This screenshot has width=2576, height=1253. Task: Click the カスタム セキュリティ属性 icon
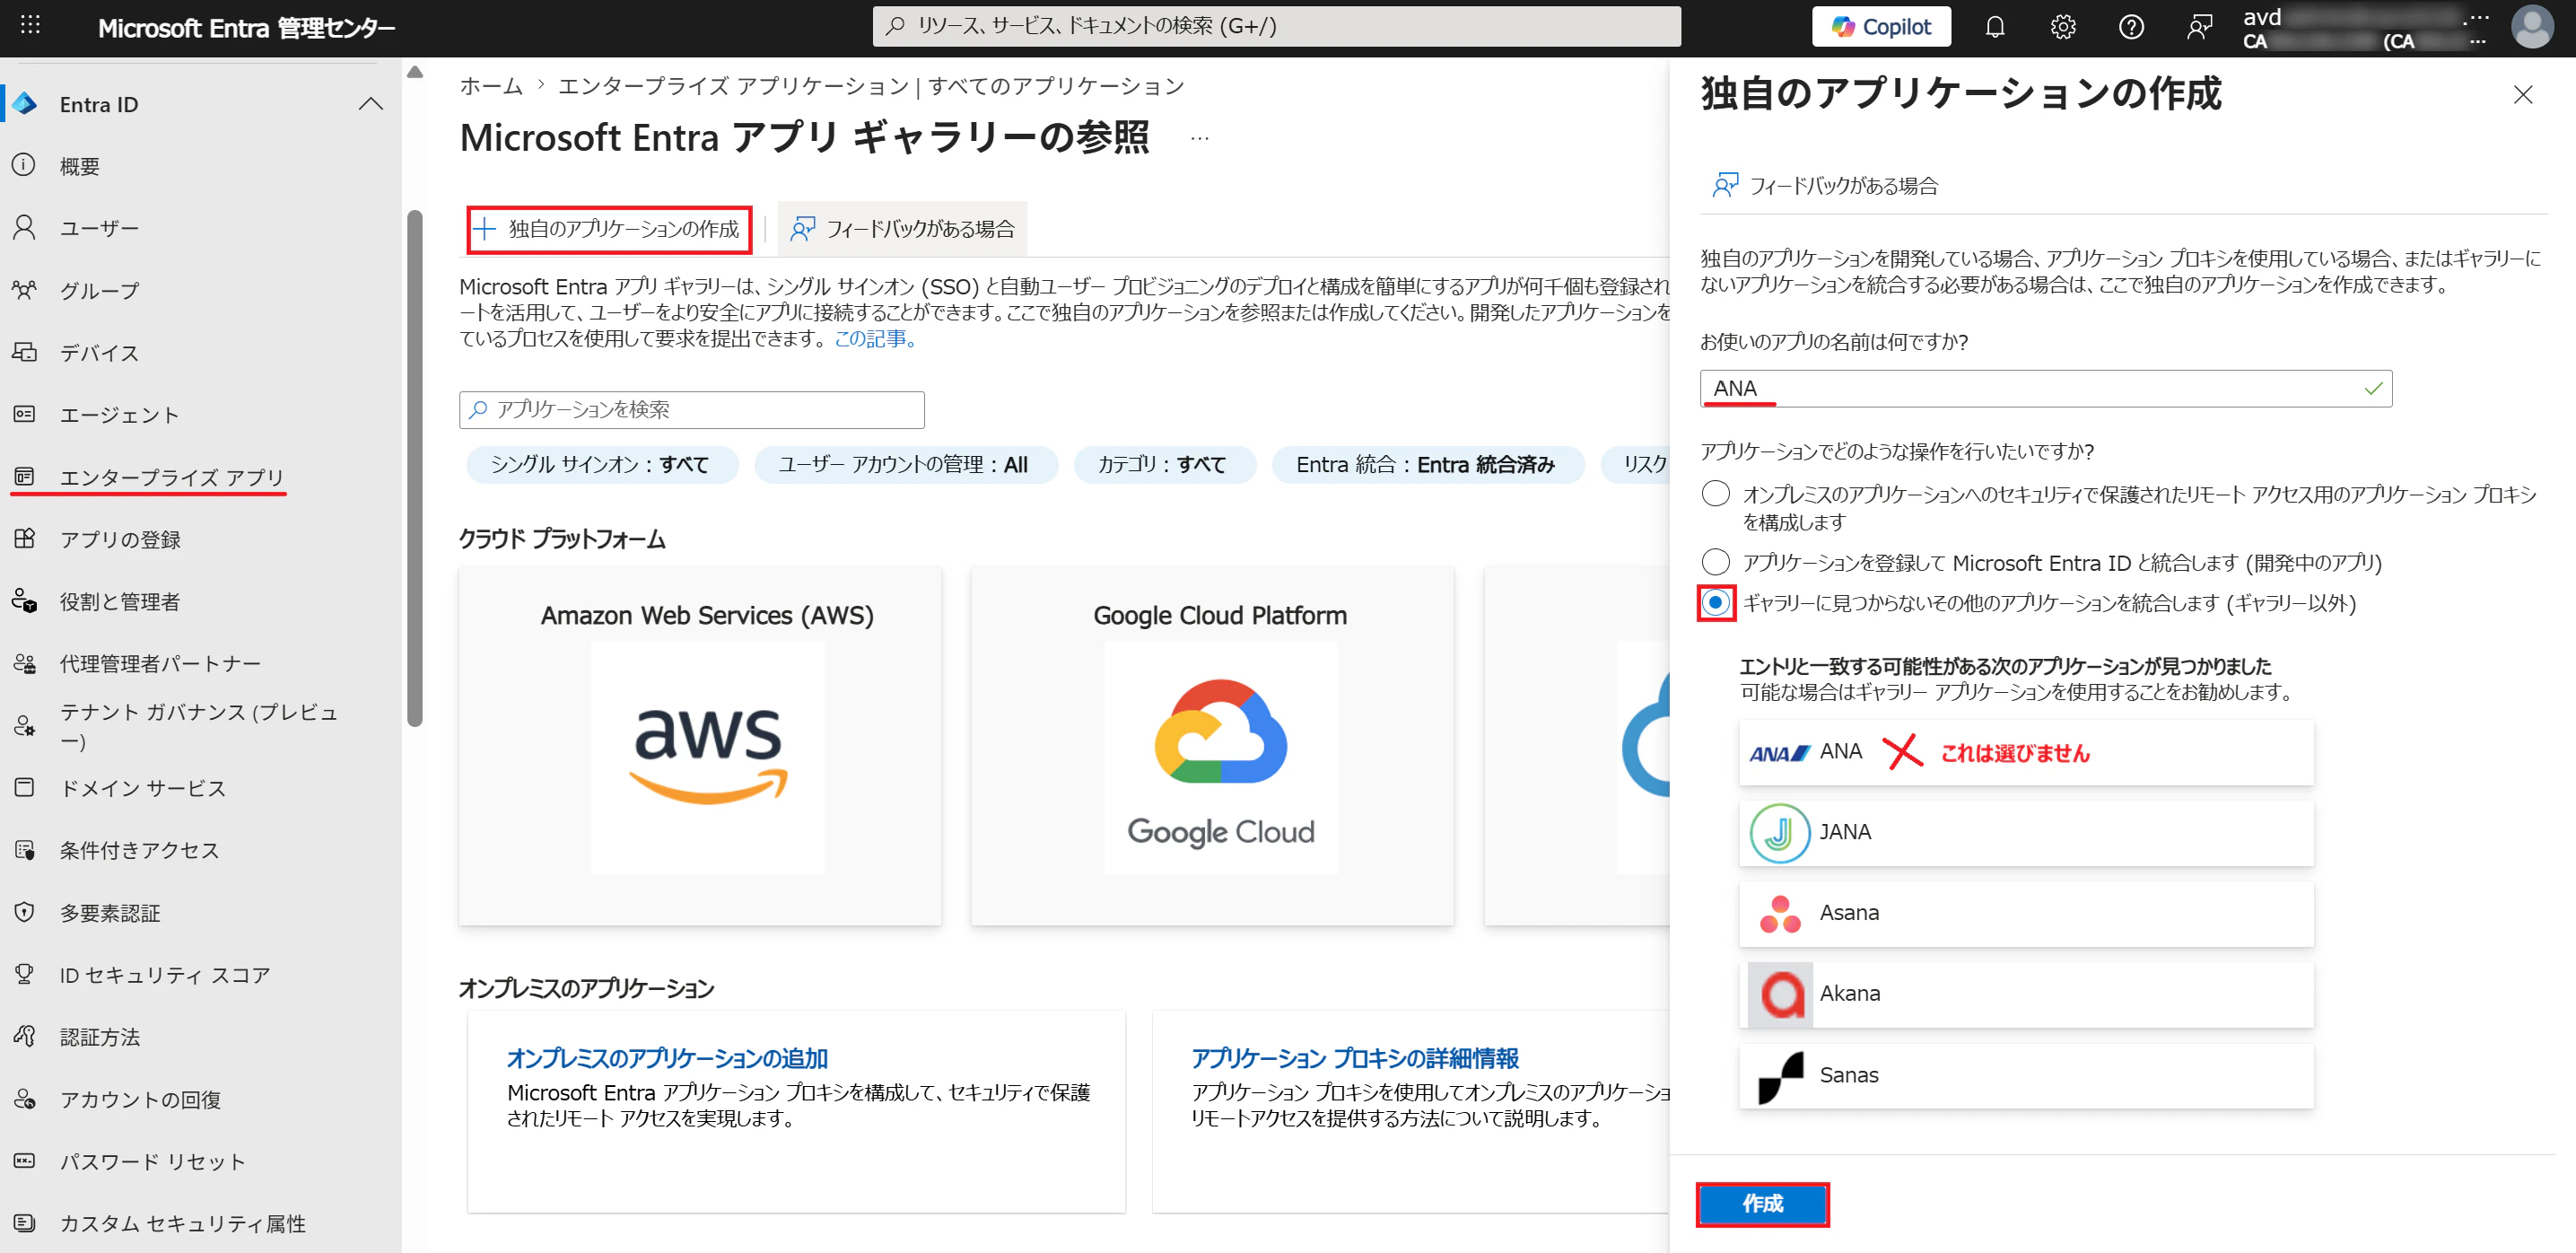coord(24,1223)
